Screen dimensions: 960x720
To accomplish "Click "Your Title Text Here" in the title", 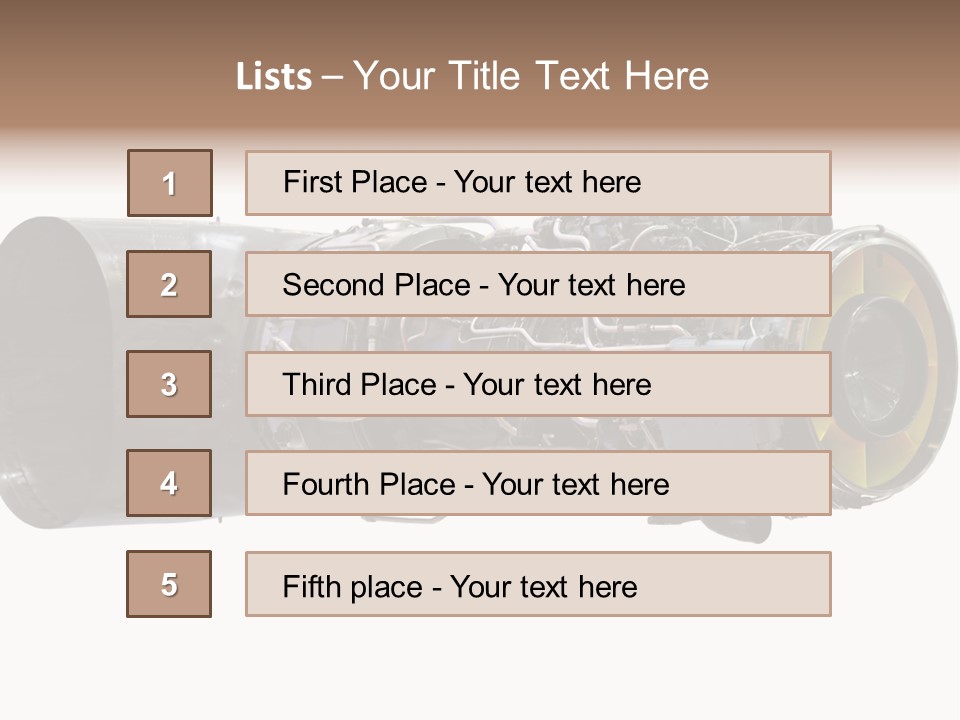I will (x=531, y=77).
